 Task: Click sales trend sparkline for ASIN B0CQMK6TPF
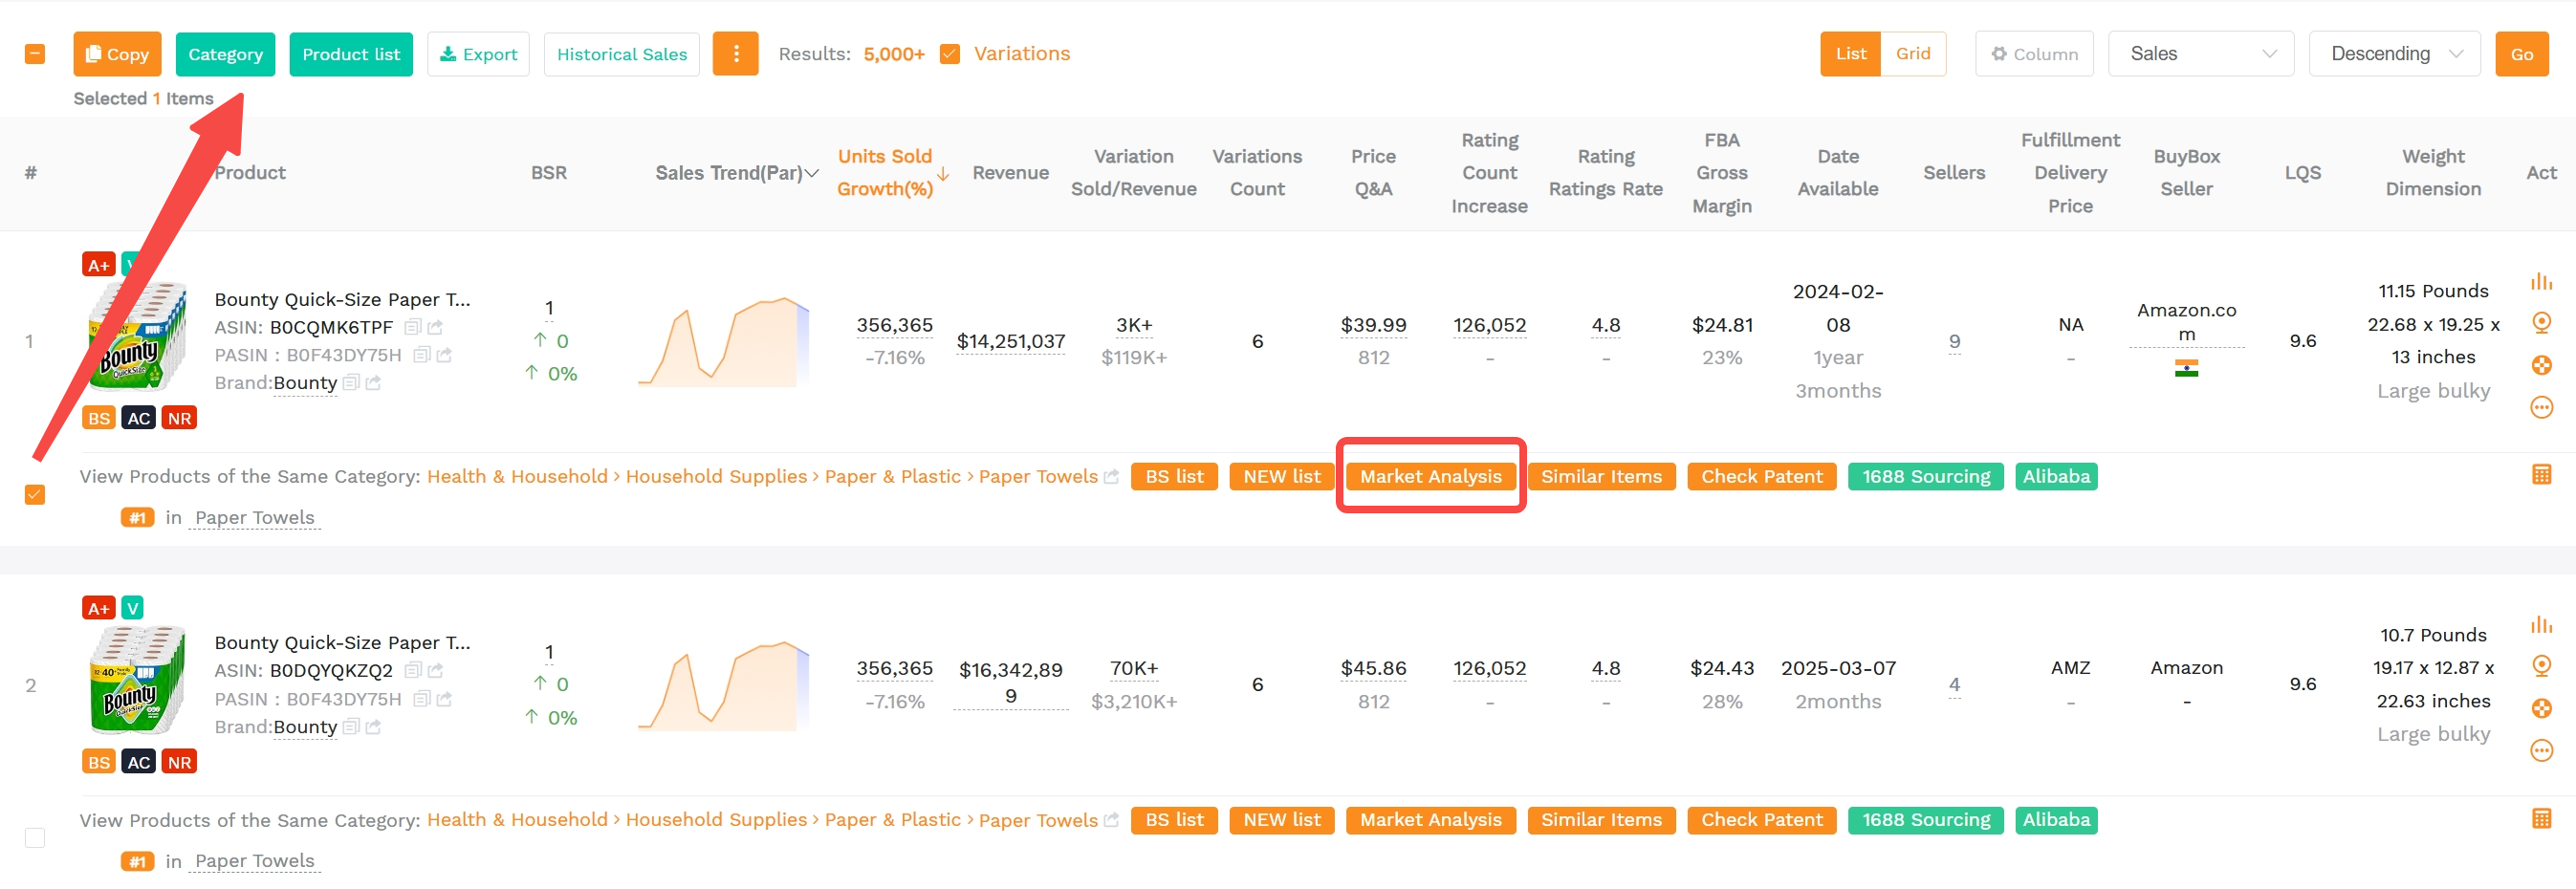[x=723, y=341]
